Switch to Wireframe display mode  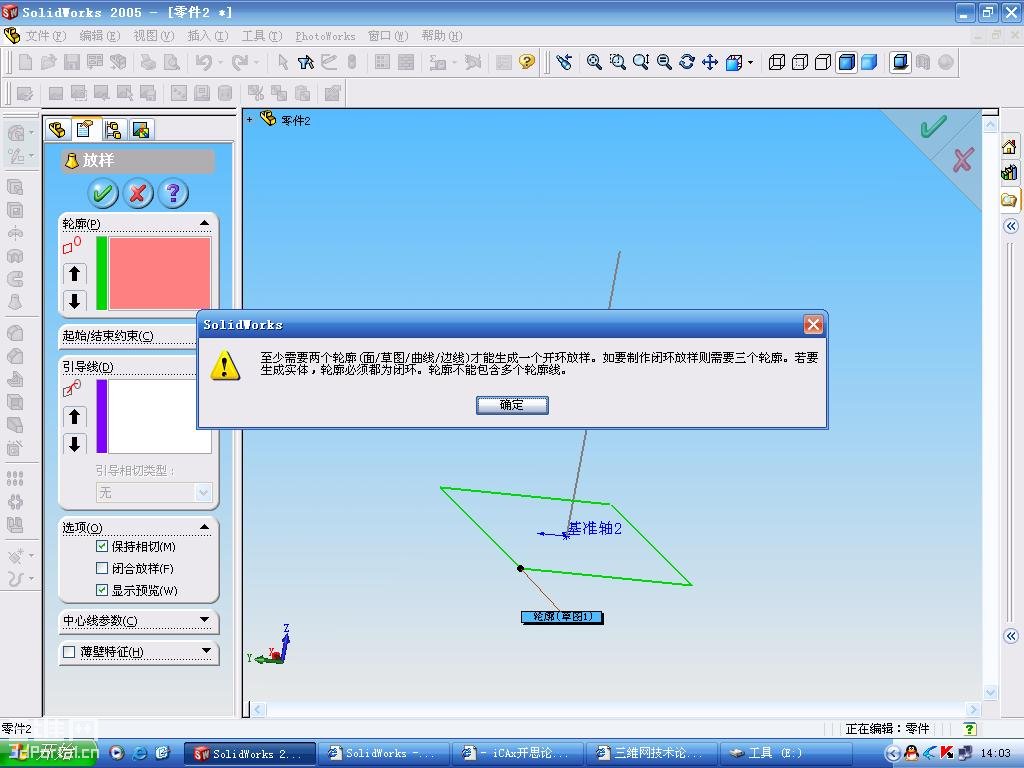coord(776,62)
